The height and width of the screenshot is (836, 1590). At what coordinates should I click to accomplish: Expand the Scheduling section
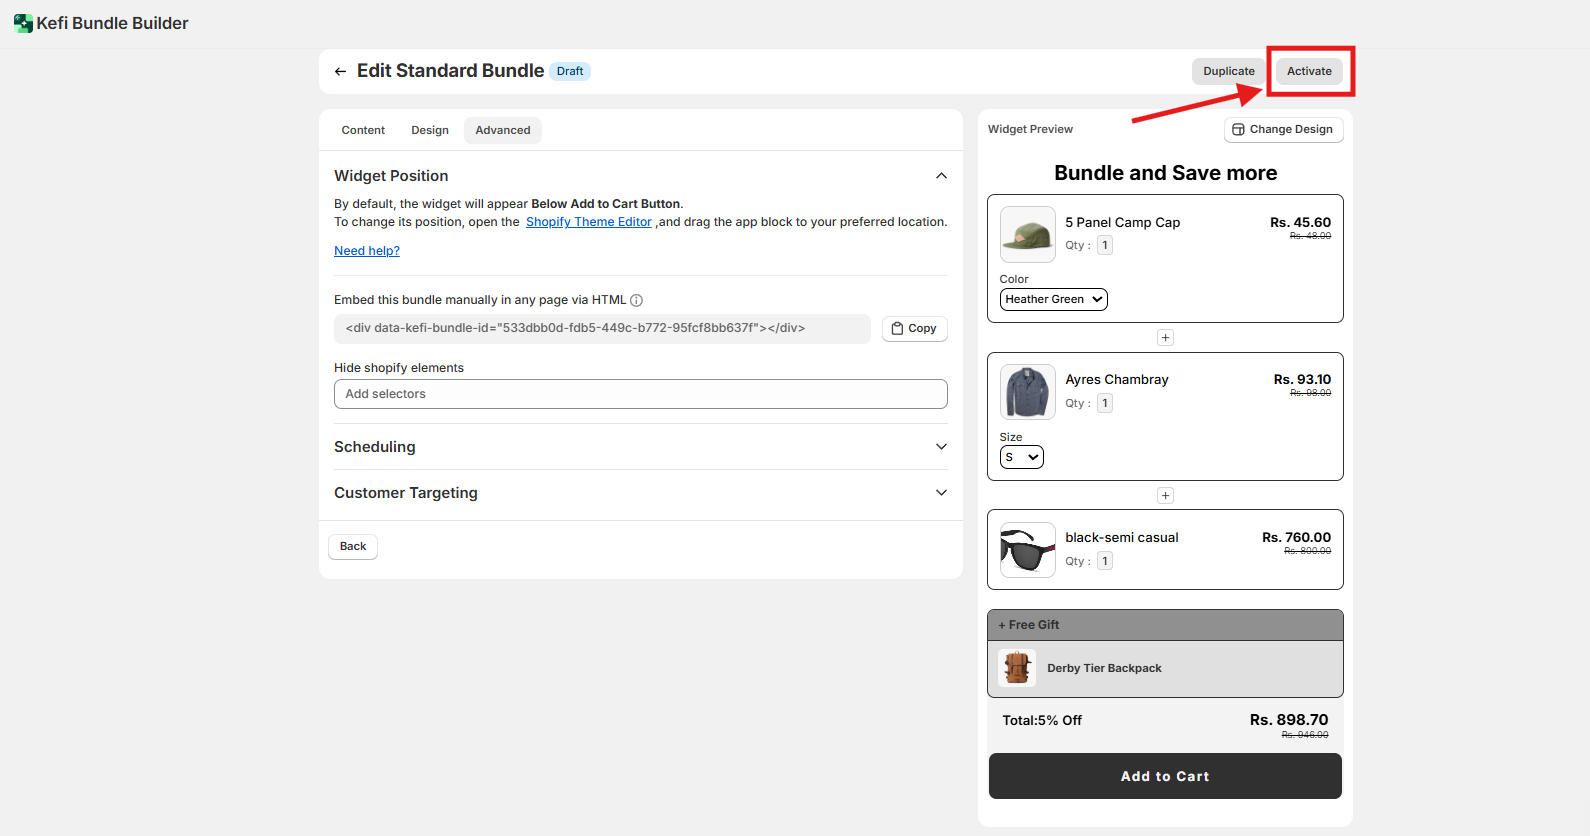point(940,447)
